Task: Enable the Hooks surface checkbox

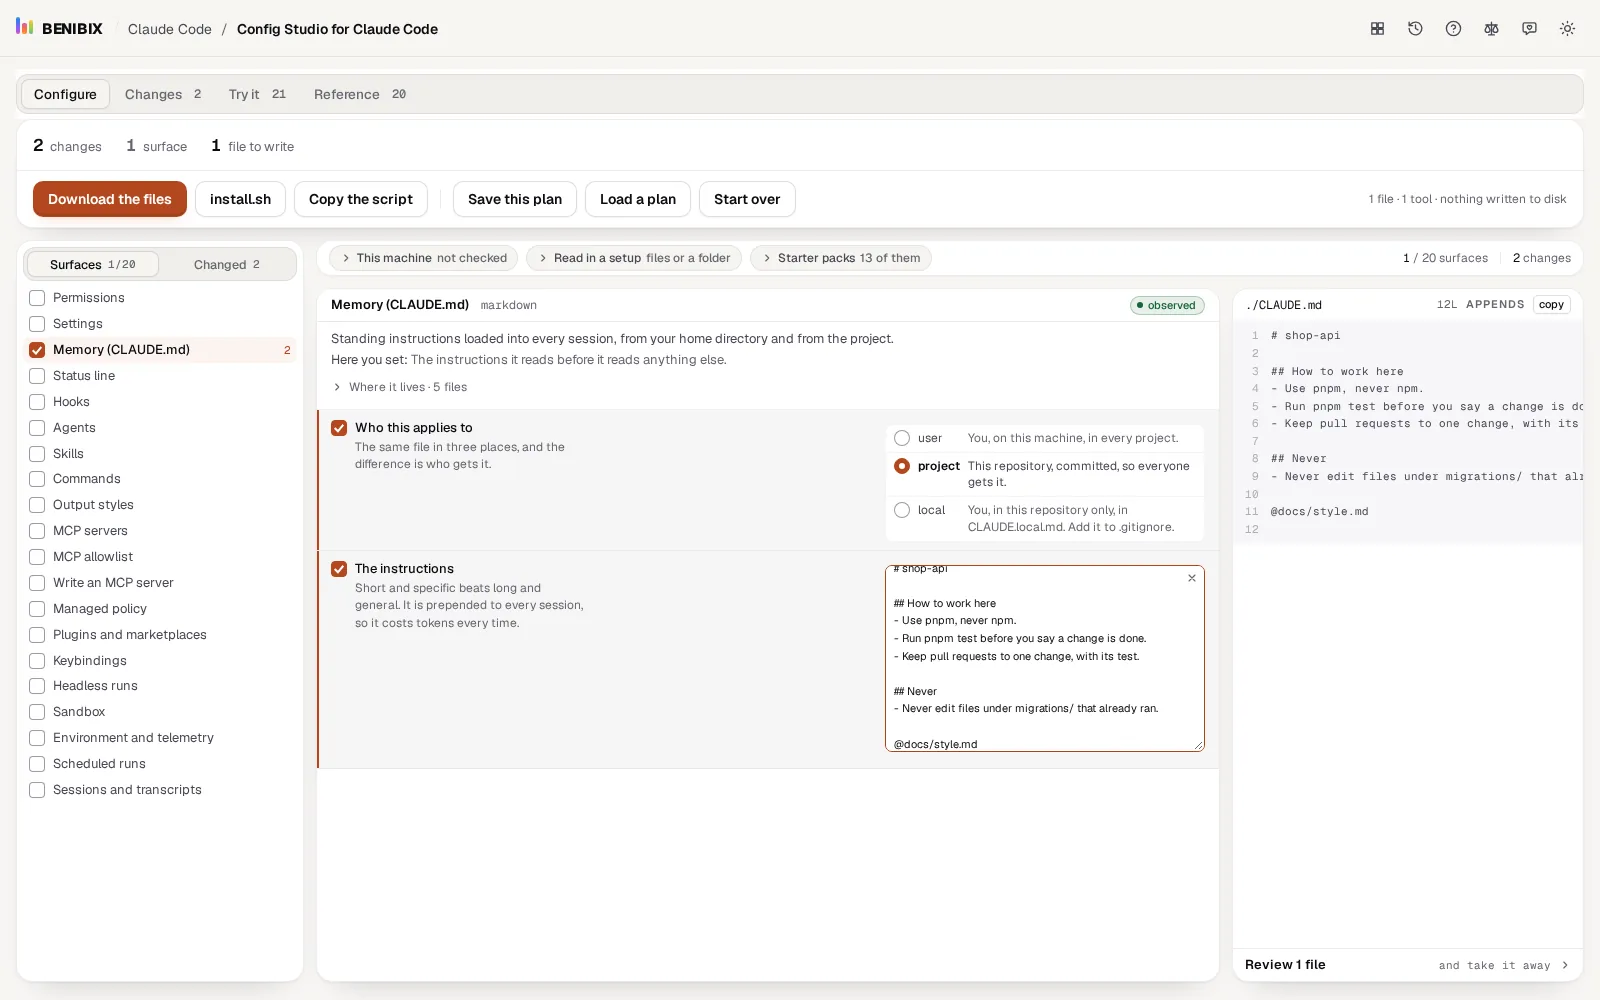Action: click(x=37, y=402)
